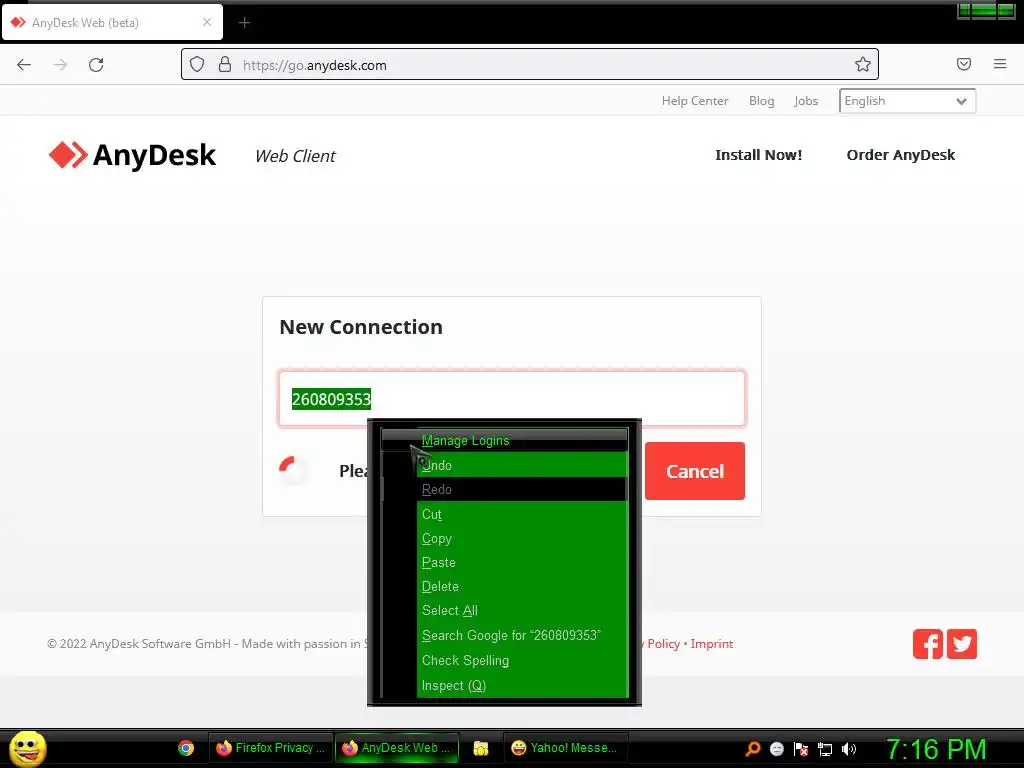
Task: Open the yellow folder taskbar icon
Action: 481,748
